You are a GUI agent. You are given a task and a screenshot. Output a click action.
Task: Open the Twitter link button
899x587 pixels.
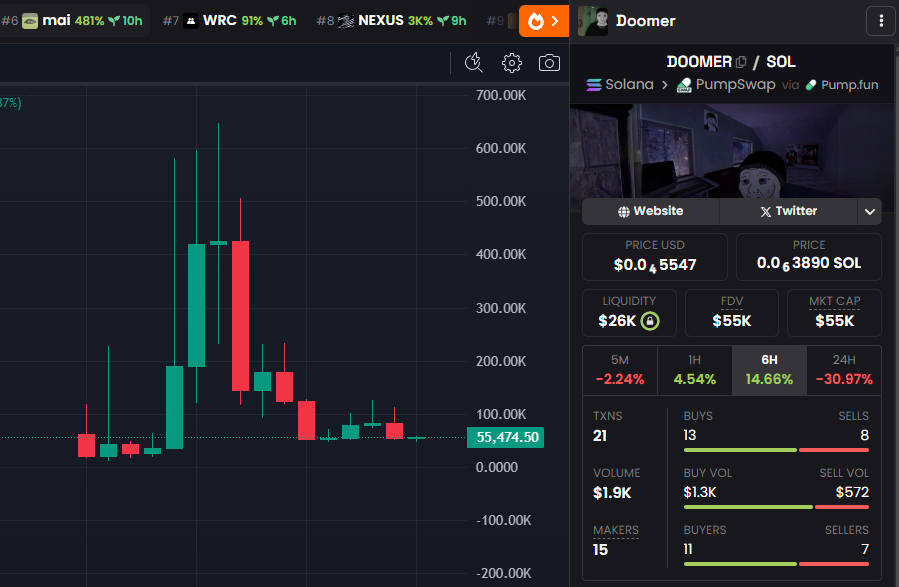[788, 211]
